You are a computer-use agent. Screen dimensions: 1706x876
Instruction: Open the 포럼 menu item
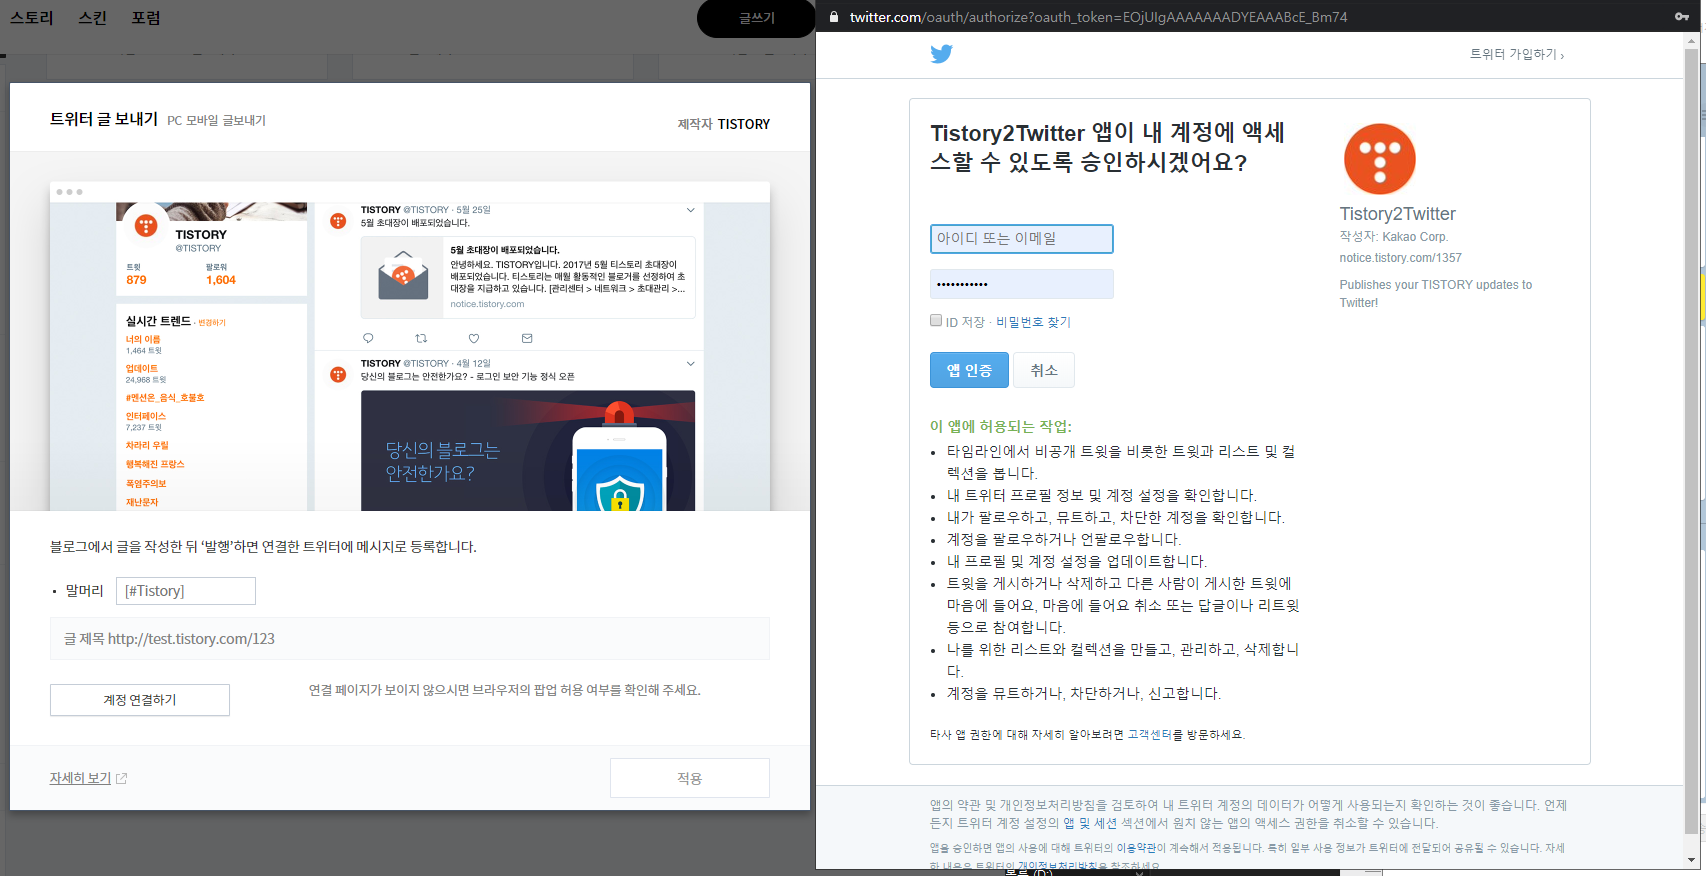click(146, 18)
